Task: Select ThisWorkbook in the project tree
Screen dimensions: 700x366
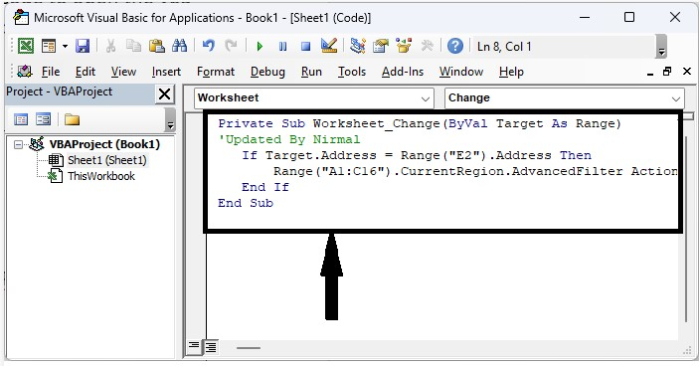Action: tap(101, 176)
